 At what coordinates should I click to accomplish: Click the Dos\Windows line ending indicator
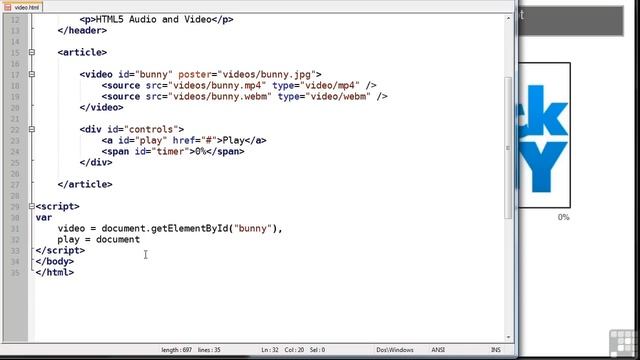click(395, 350)
